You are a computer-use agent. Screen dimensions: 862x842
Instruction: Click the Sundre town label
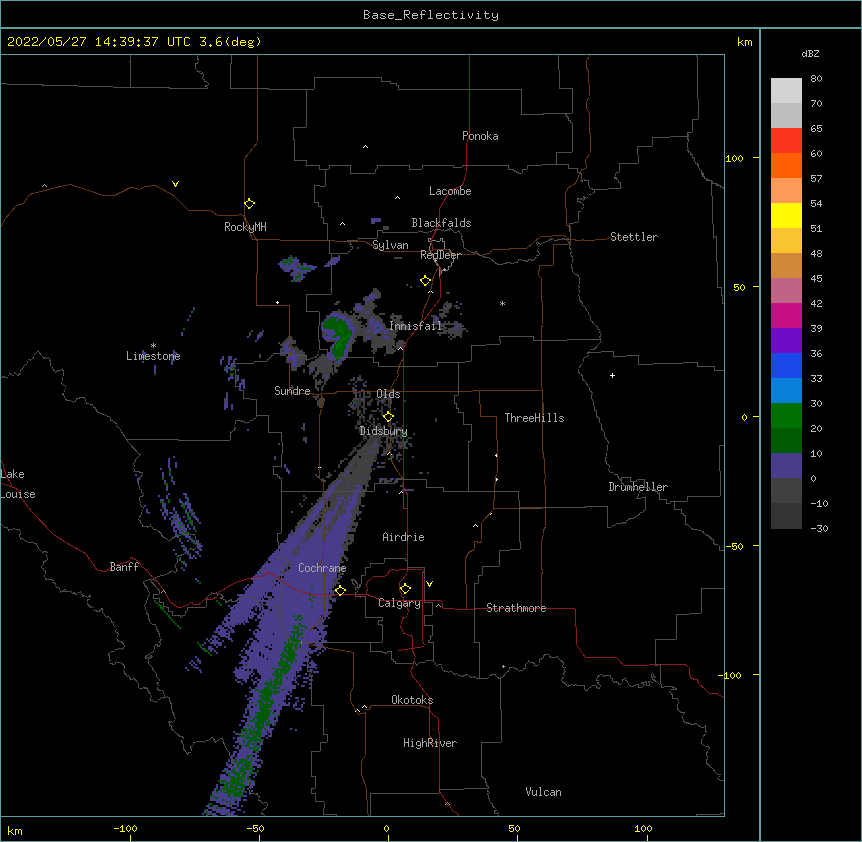pos(292,391)
